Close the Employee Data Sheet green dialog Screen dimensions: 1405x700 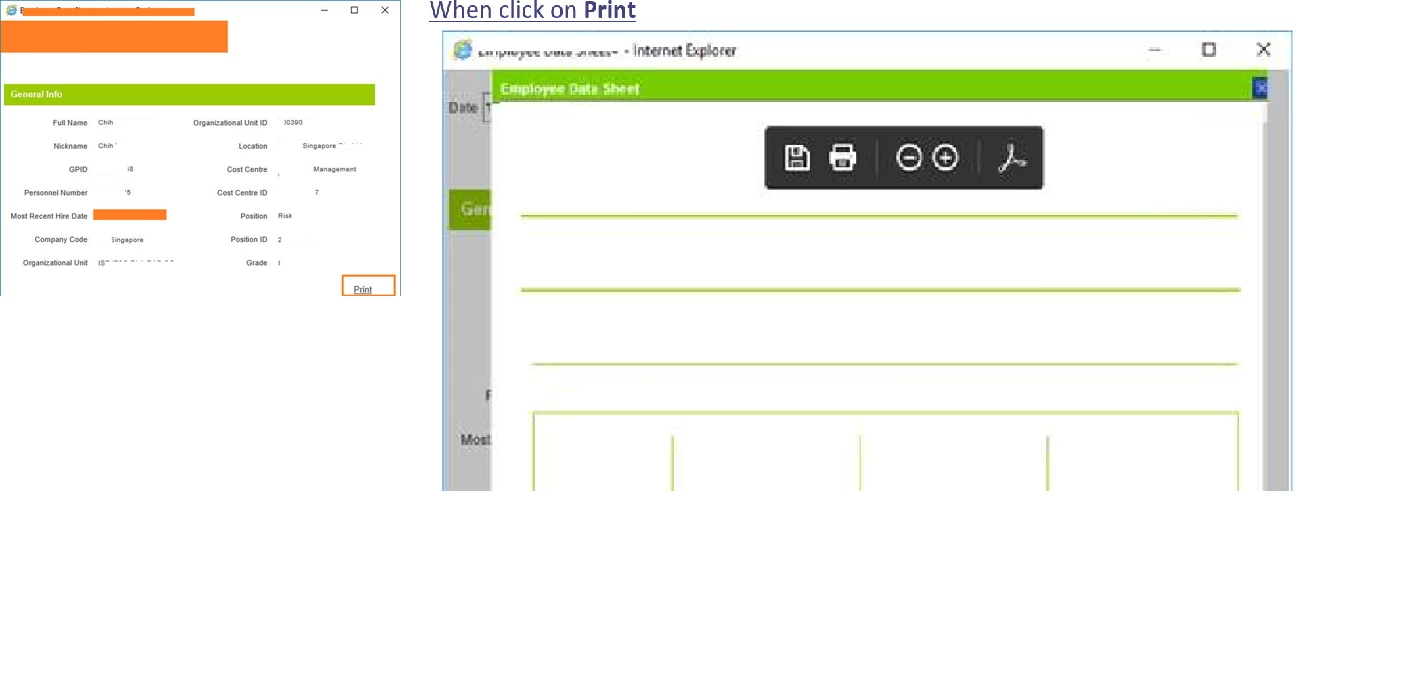tap(1260, 88)
